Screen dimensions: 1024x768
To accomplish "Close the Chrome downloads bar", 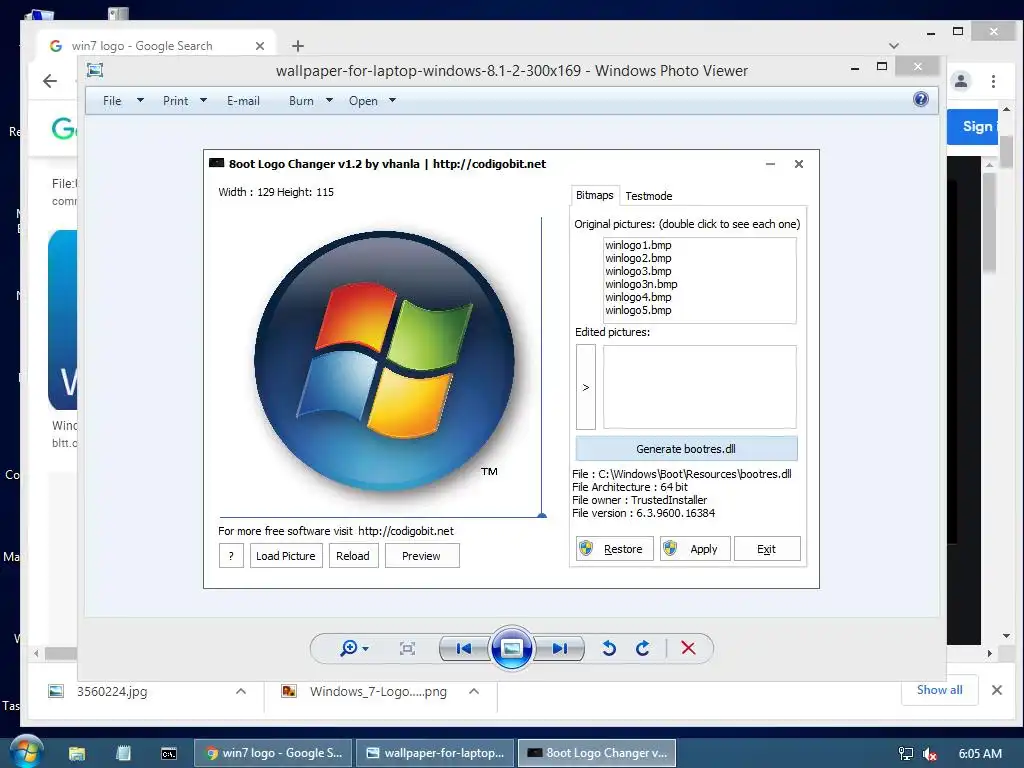I will click(997, 690).
